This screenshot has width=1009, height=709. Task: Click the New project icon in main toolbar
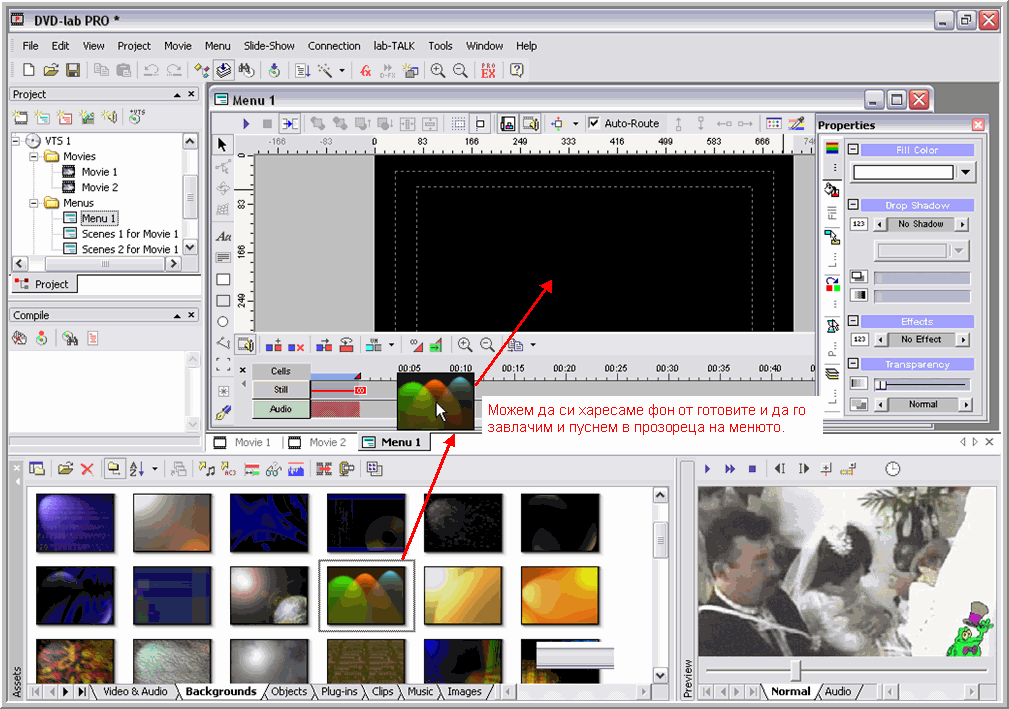pos(28,70)
